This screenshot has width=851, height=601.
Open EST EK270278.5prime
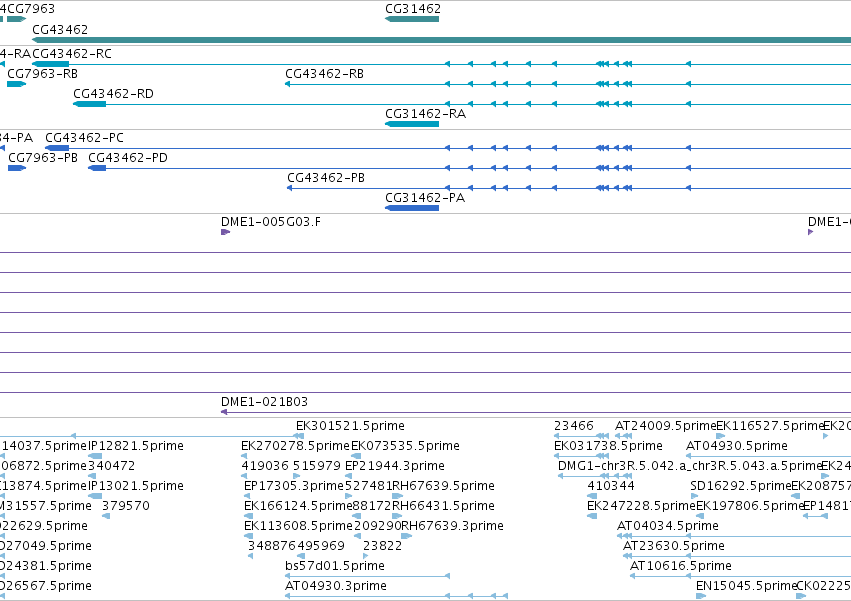coord(296,446)
